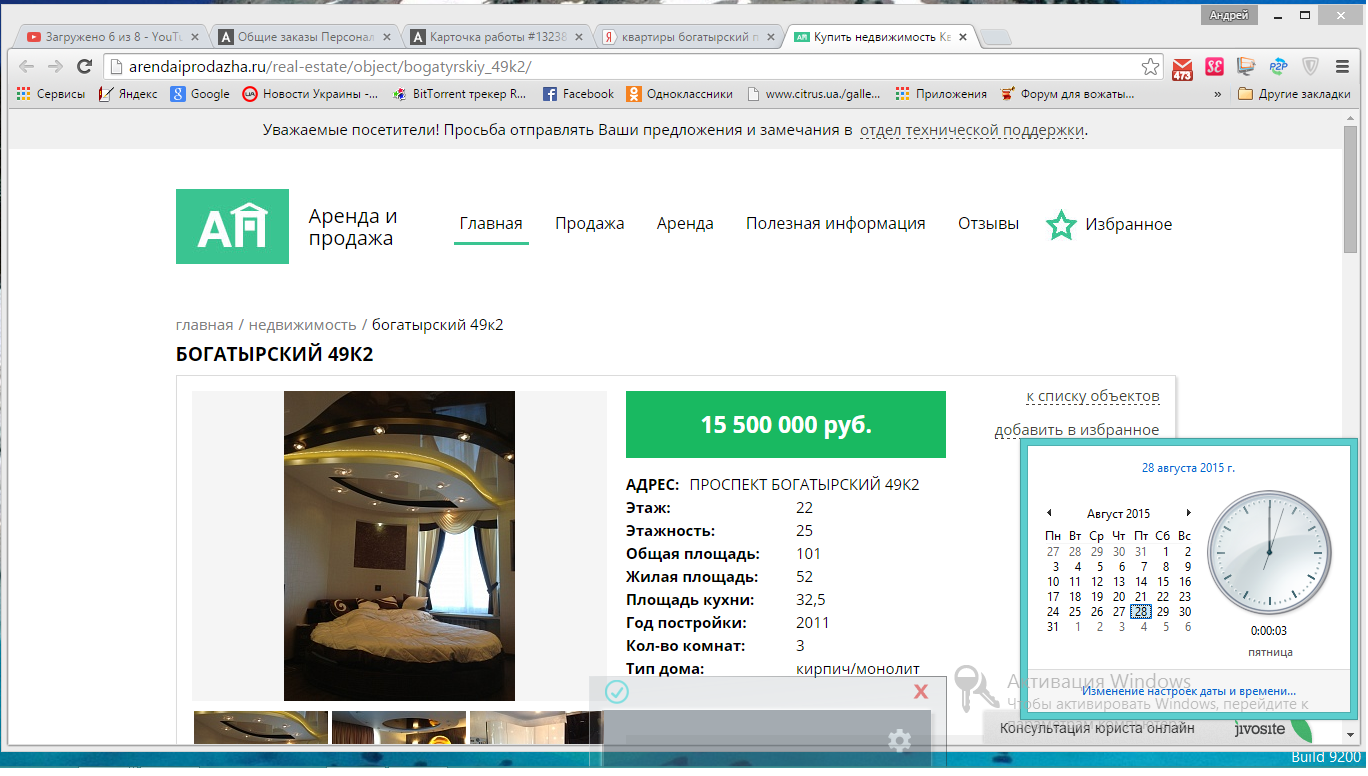
Task: Click the browser Forward arrow
Action: point(55,66)
